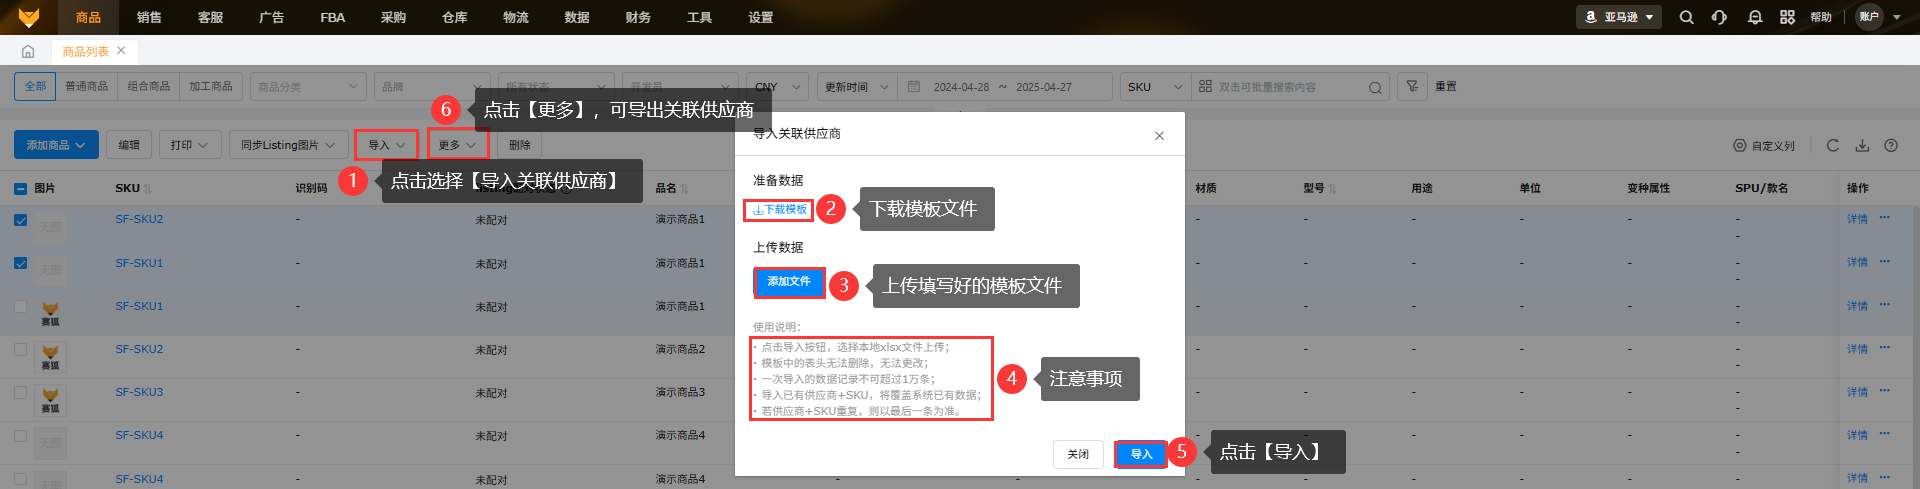The width and height of the screenshot is (1920, 489).
Task: Close the 导入关联供应商 dialog
Action: point(1159,136)
